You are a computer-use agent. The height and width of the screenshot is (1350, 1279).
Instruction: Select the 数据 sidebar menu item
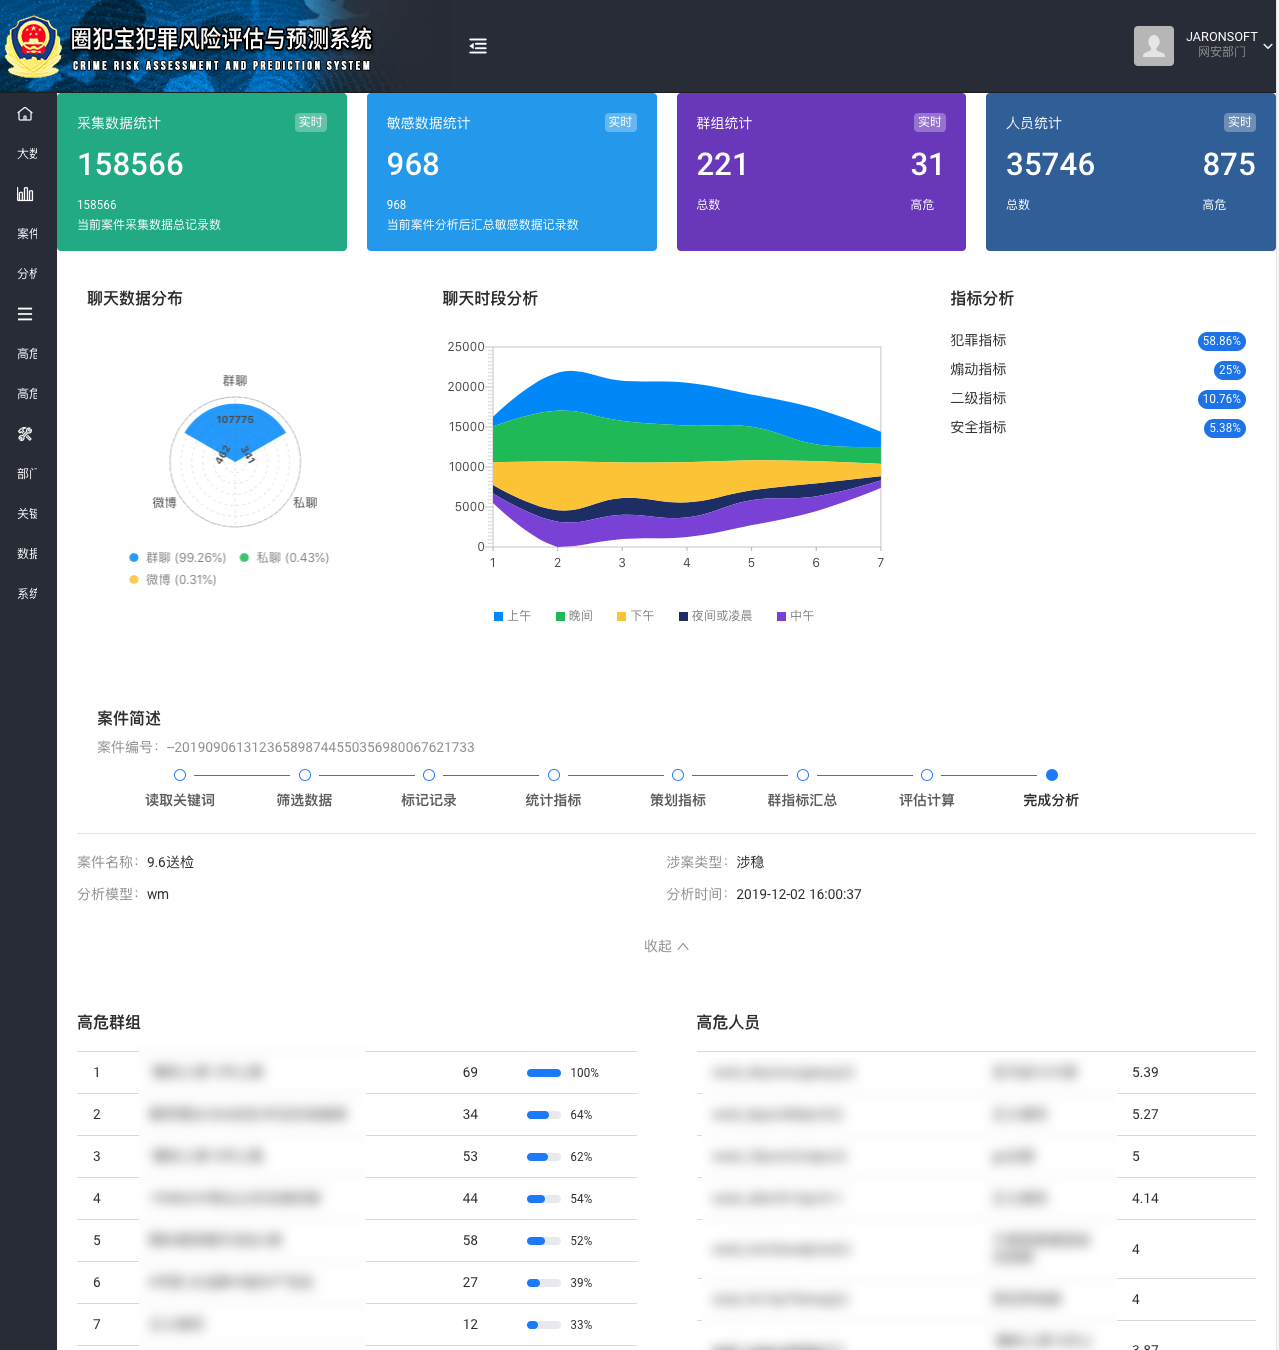point(27,554)
